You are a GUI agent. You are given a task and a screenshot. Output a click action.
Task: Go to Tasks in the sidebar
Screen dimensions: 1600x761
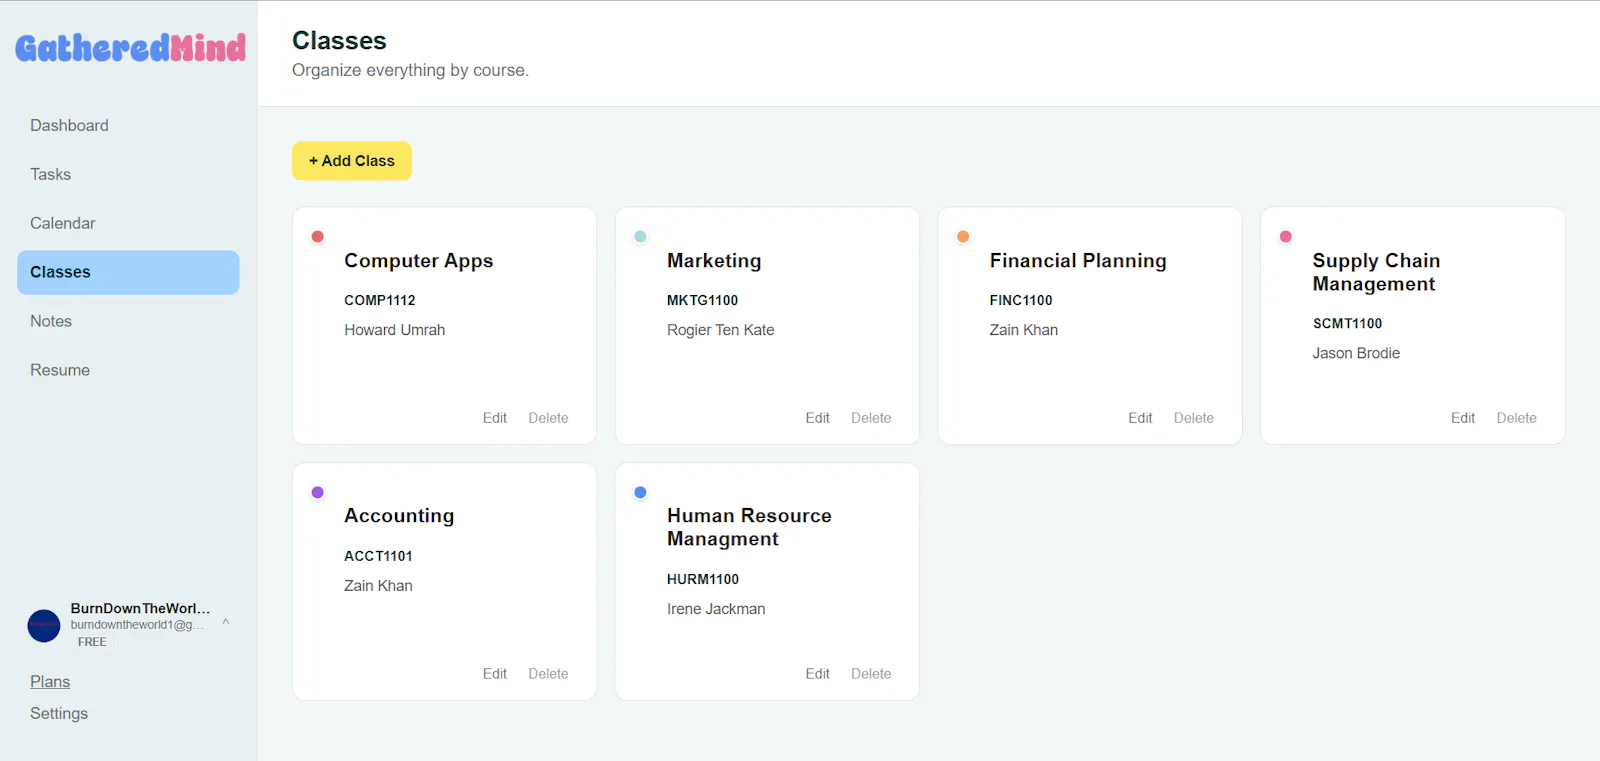coord(50,174)
